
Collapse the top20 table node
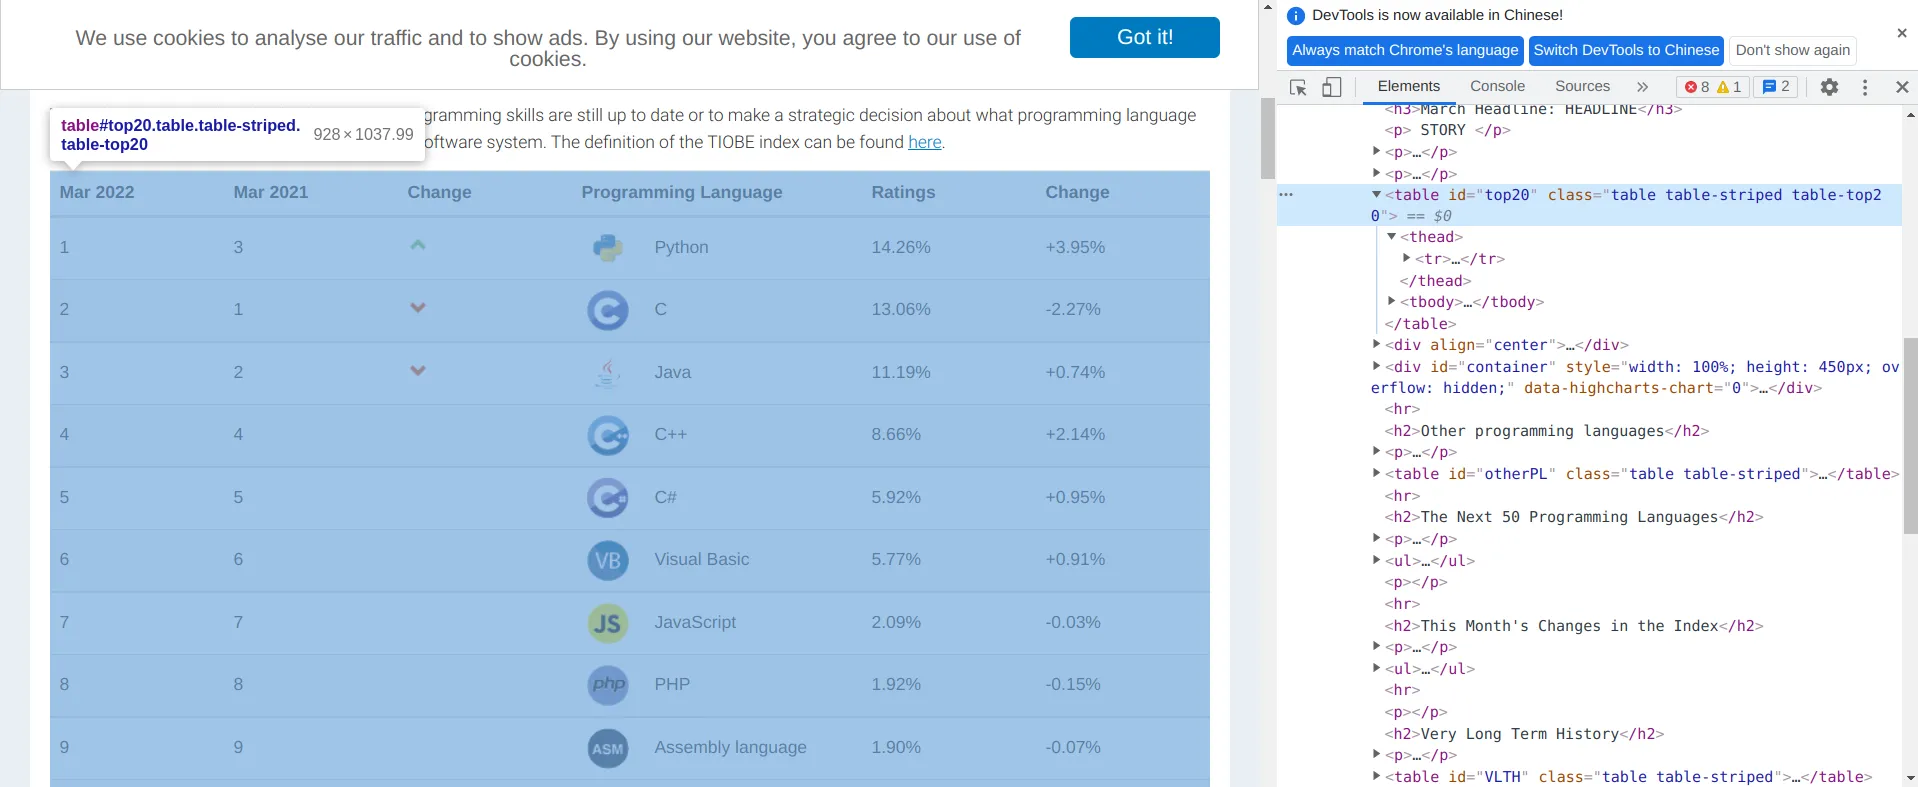tap(1377, 195)
